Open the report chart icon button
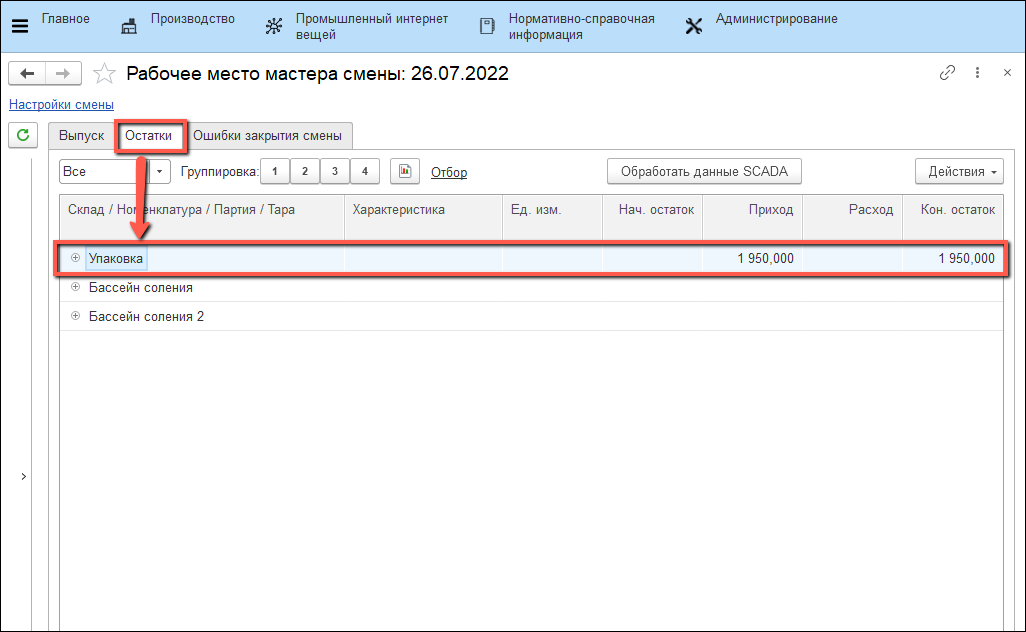 [404, 172]
